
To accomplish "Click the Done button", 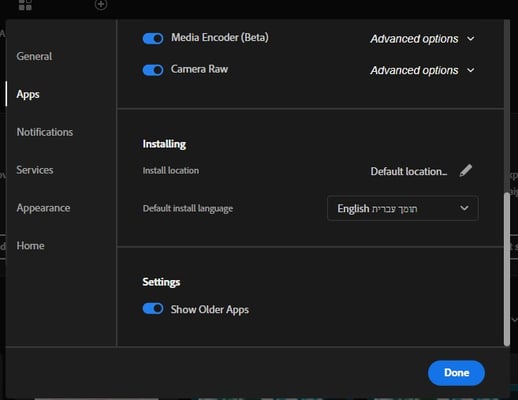I will (456, 373).
